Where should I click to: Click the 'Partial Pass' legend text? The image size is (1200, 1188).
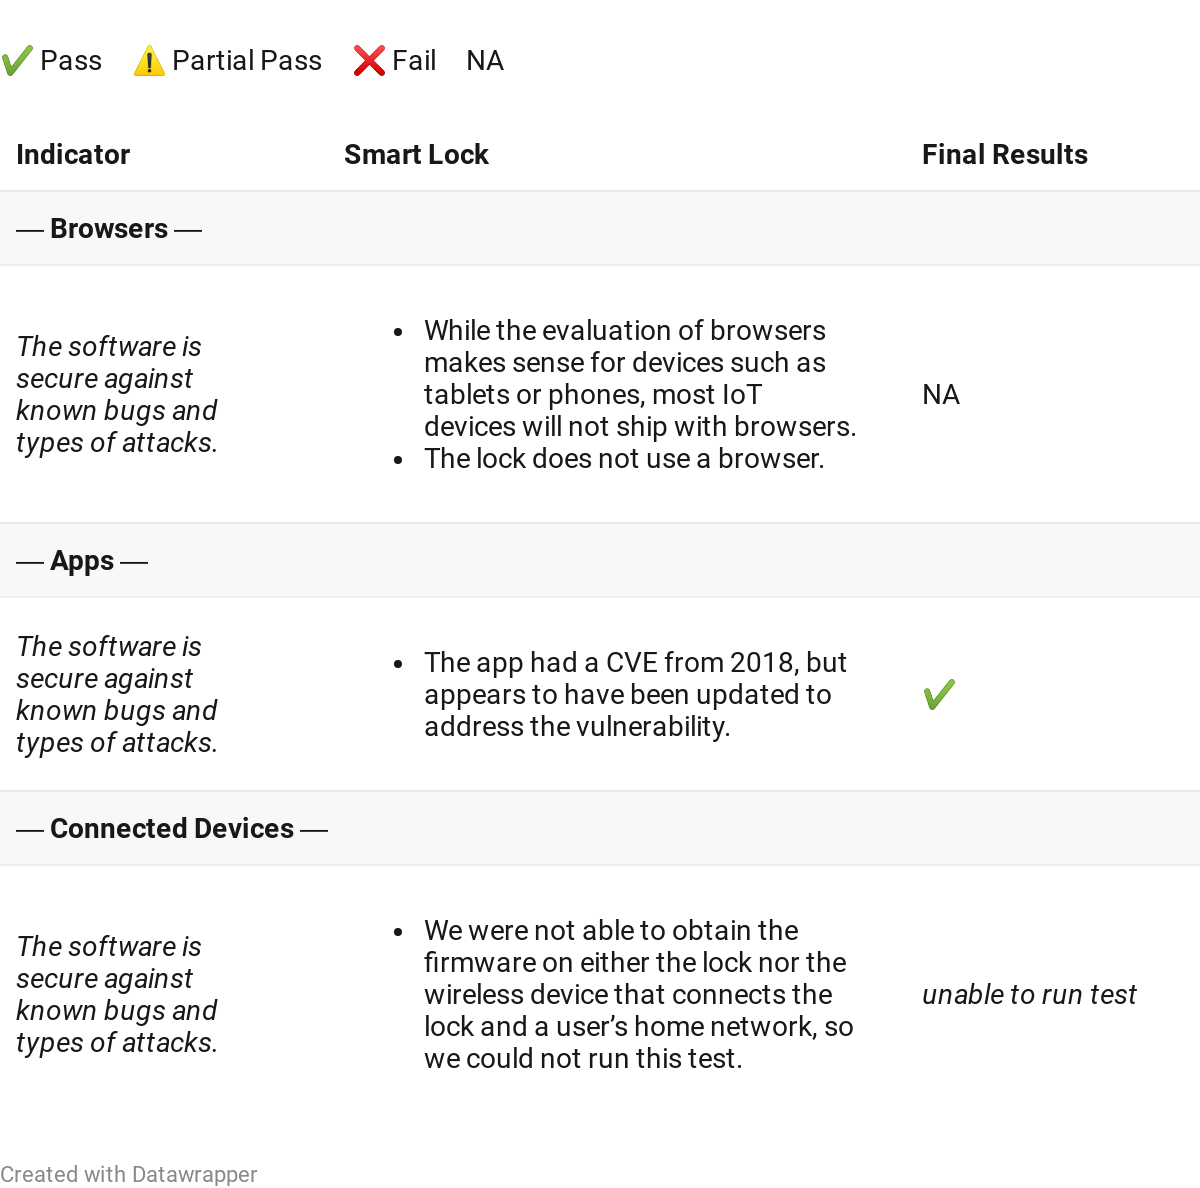pos(247,61)
